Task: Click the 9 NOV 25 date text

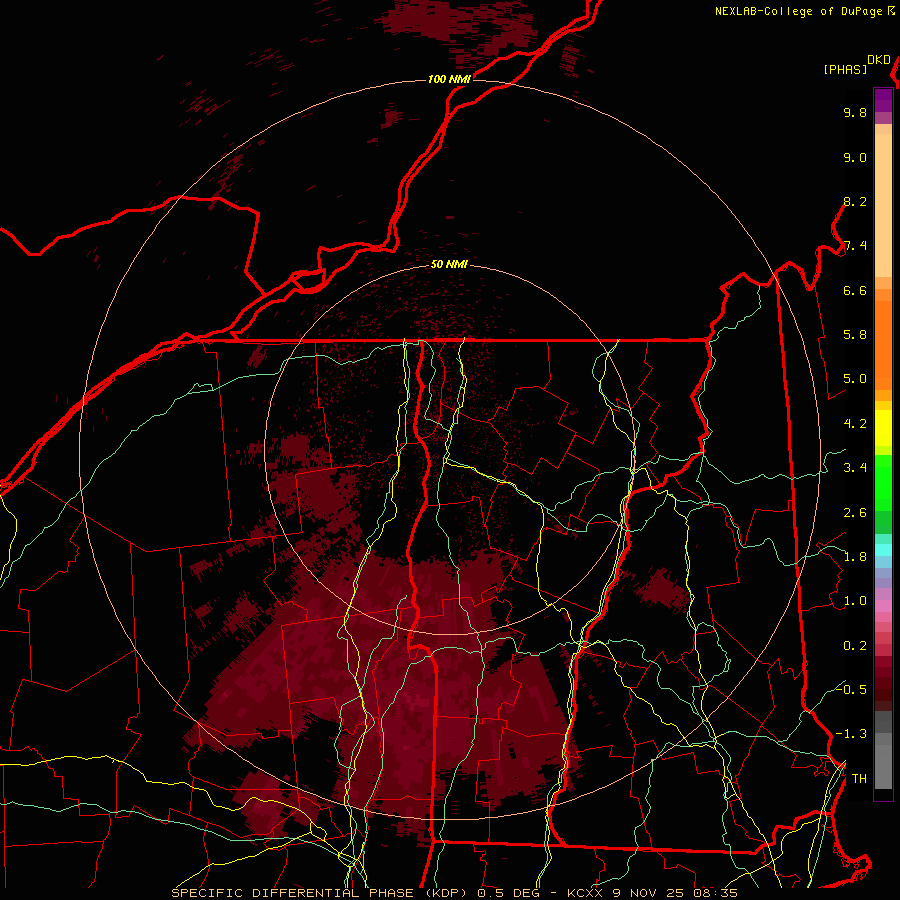Action: tap(647, 893)
